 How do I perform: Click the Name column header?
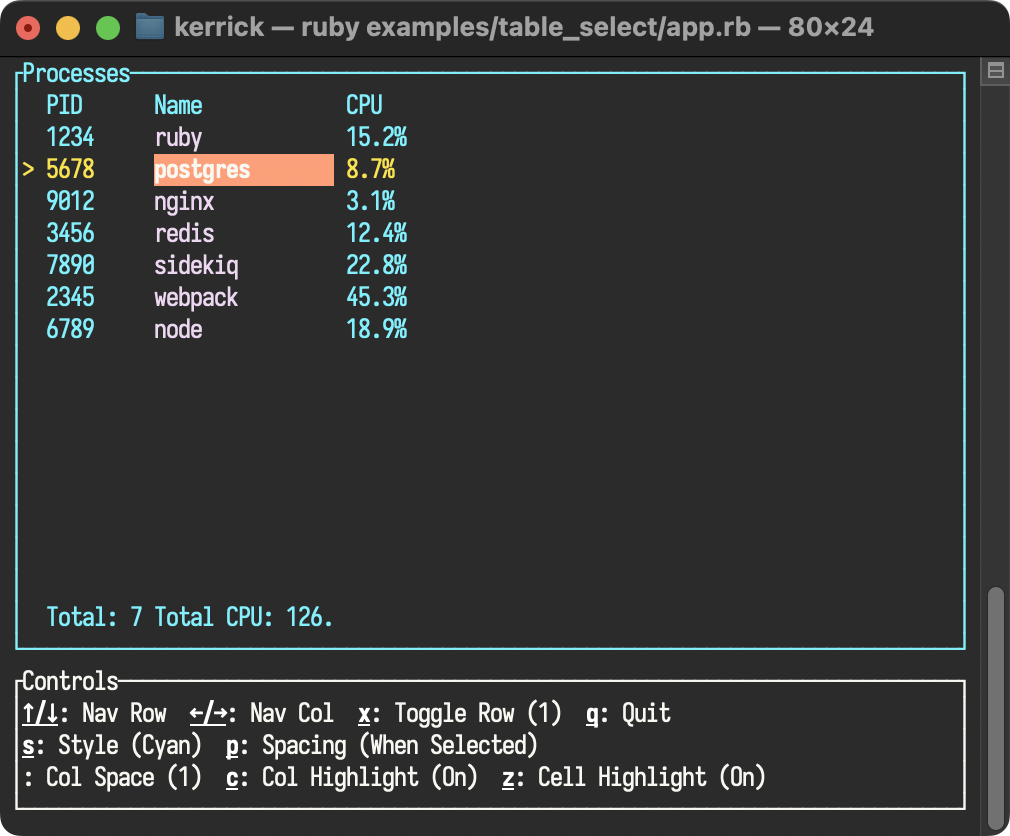178,105
